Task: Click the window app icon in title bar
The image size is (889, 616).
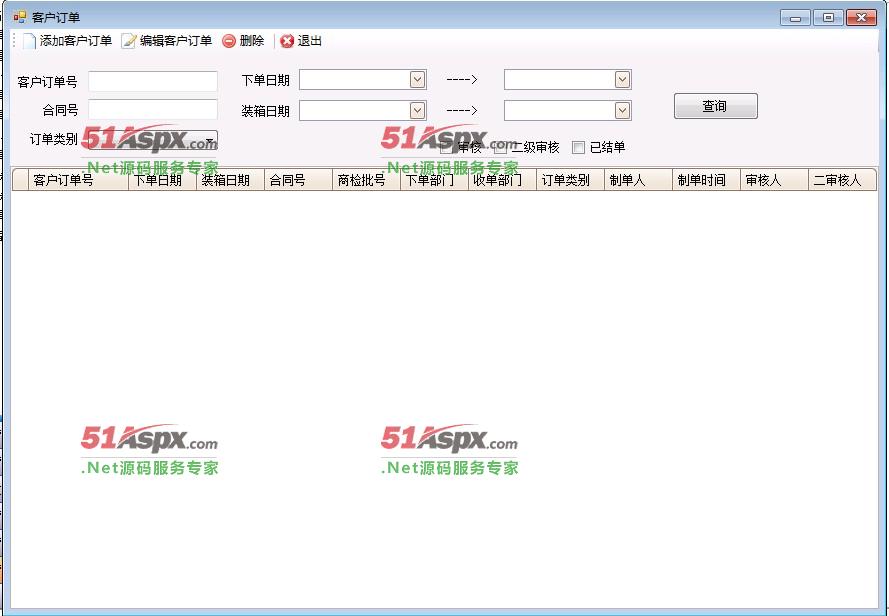Action: click(20, 17)
